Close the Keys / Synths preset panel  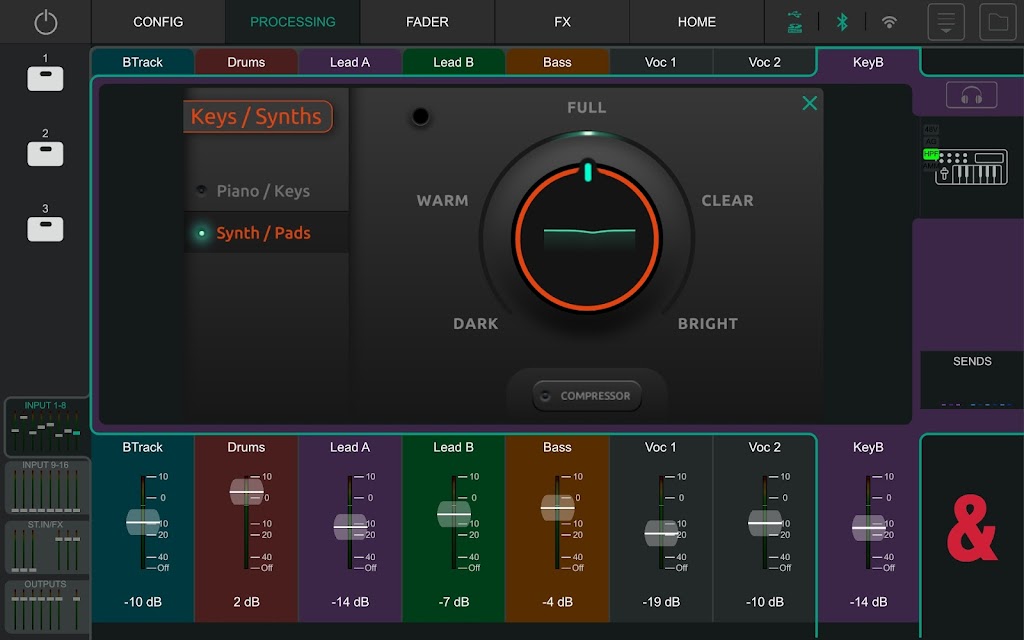(x=809, y=103)
